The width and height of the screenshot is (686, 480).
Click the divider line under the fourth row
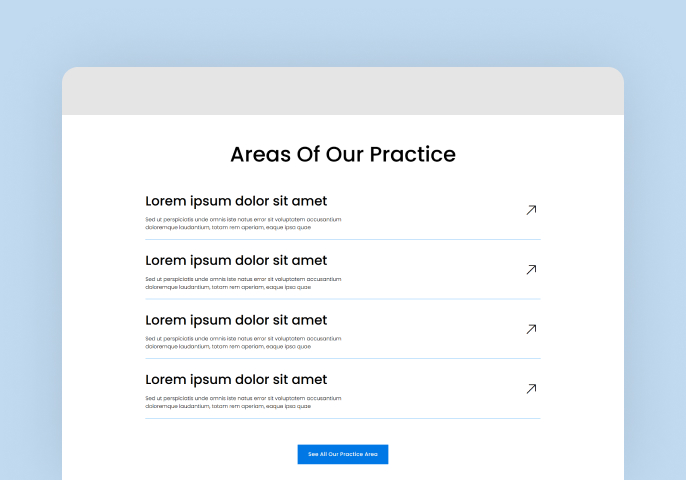point(343,418)
